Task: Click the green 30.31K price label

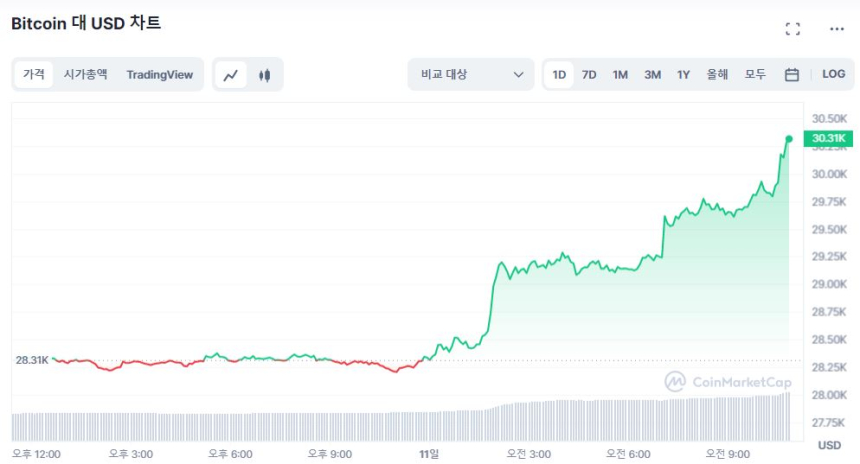Action: (829, 138)
